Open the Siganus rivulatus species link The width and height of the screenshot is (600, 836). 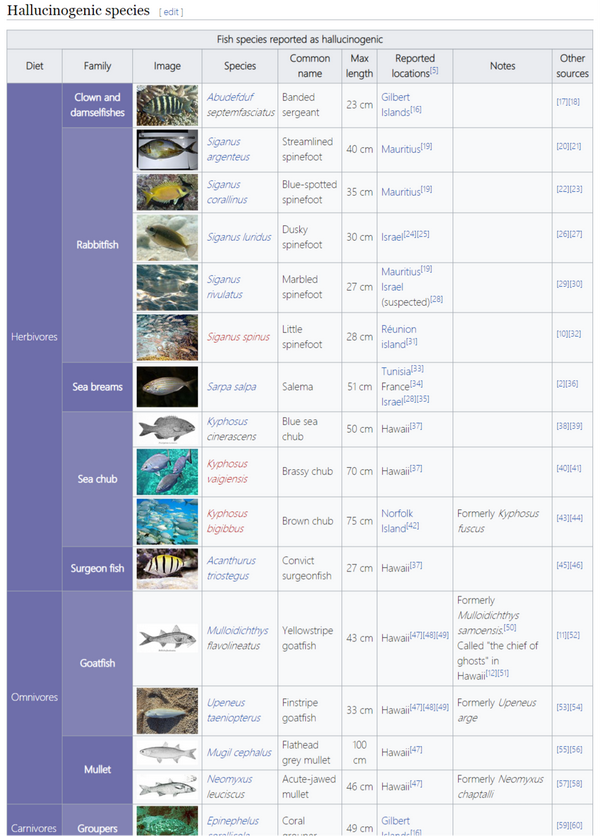click(x=225, y=287)
